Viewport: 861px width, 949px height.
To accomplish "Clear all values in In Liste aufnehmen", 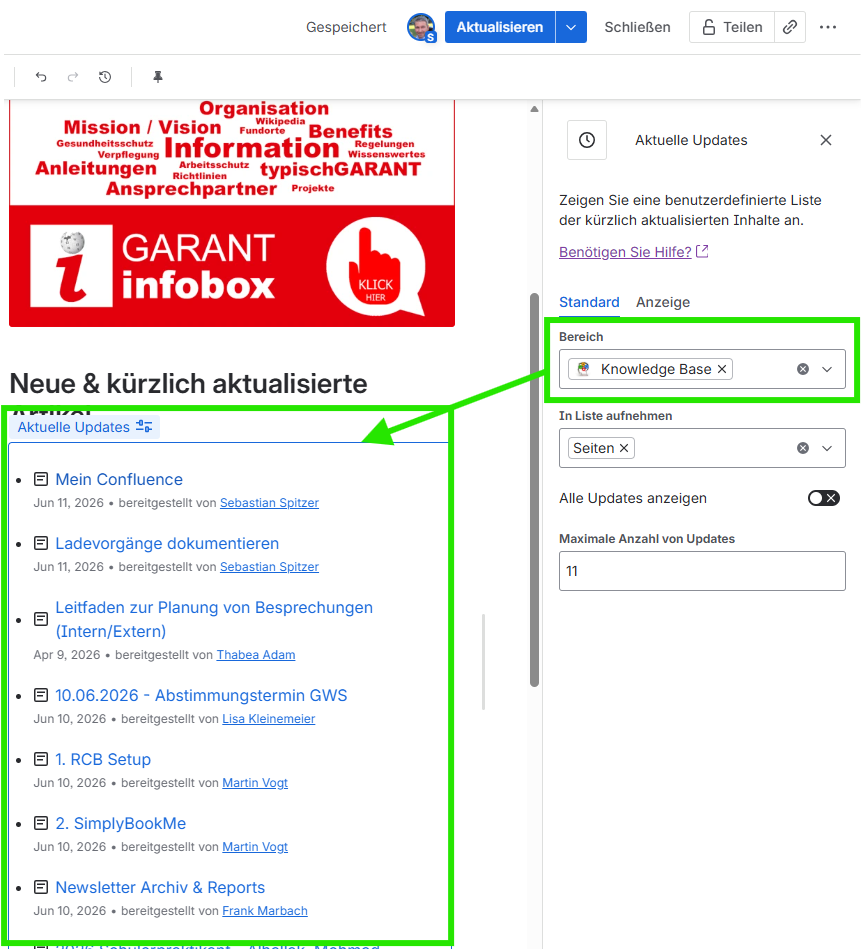I will click(x=803, y=448).
